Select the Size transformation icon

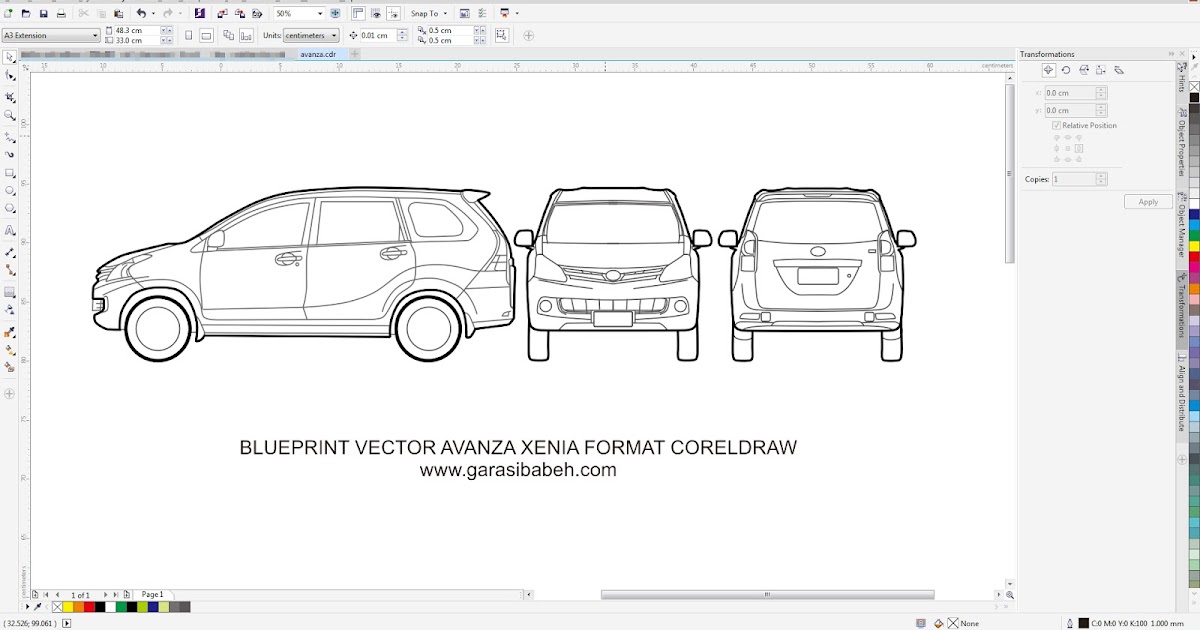(1100, 70)
